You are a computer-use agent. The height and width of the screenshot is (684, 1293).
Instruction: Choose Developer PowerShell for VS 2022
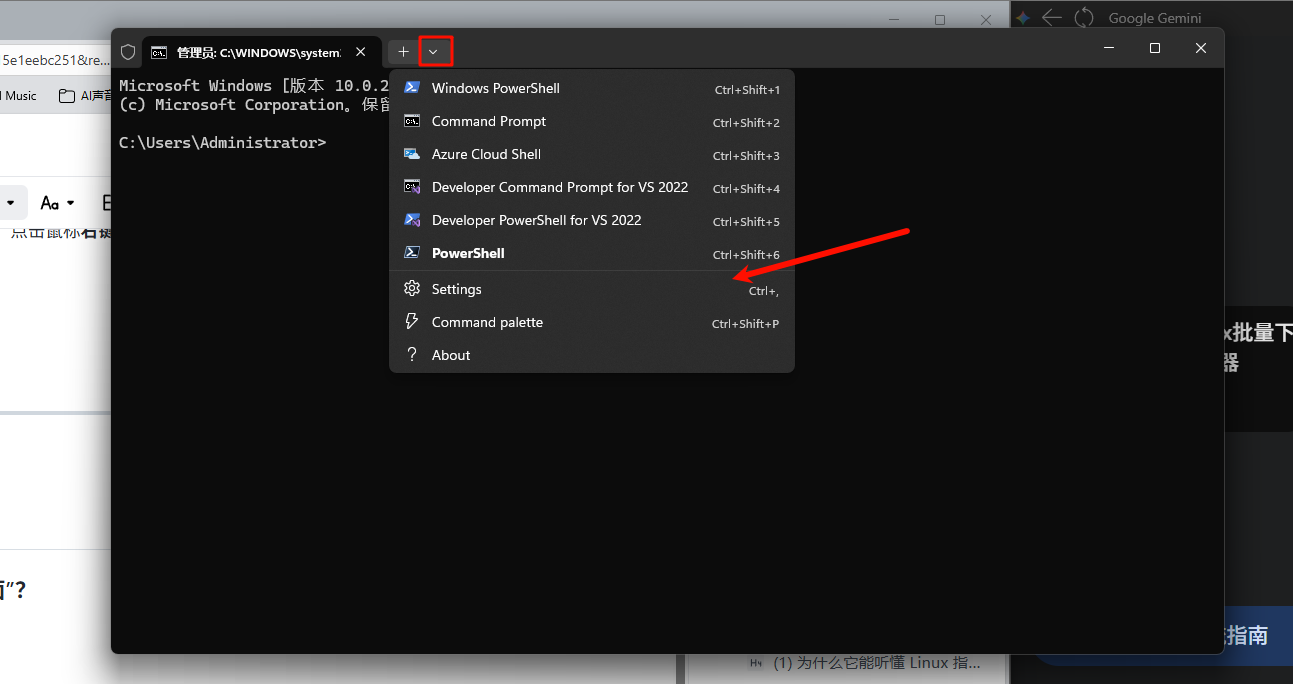click(x=536, y=220)
